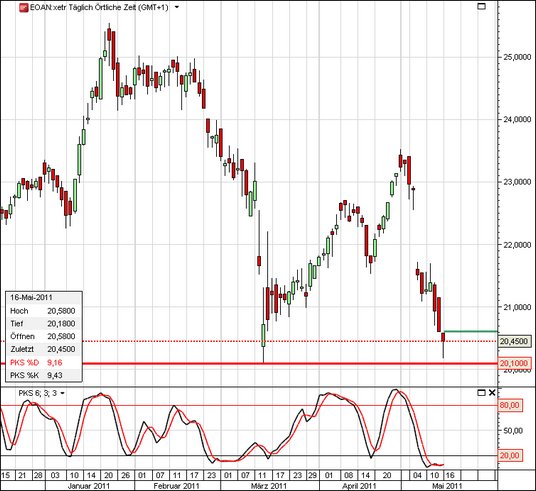Click the date tick 03 in Januar
This screenshot has width=536, height=491.
(x=55, y=475)
